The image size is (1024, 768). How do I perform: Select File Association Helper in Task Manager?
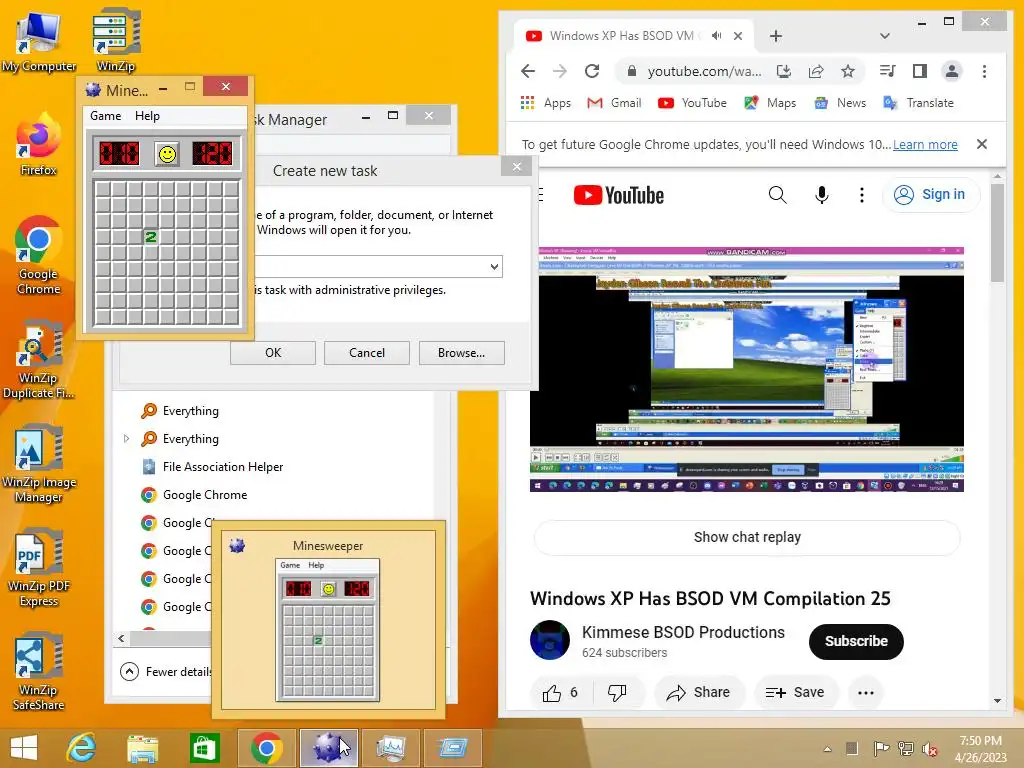pos(223,466)
